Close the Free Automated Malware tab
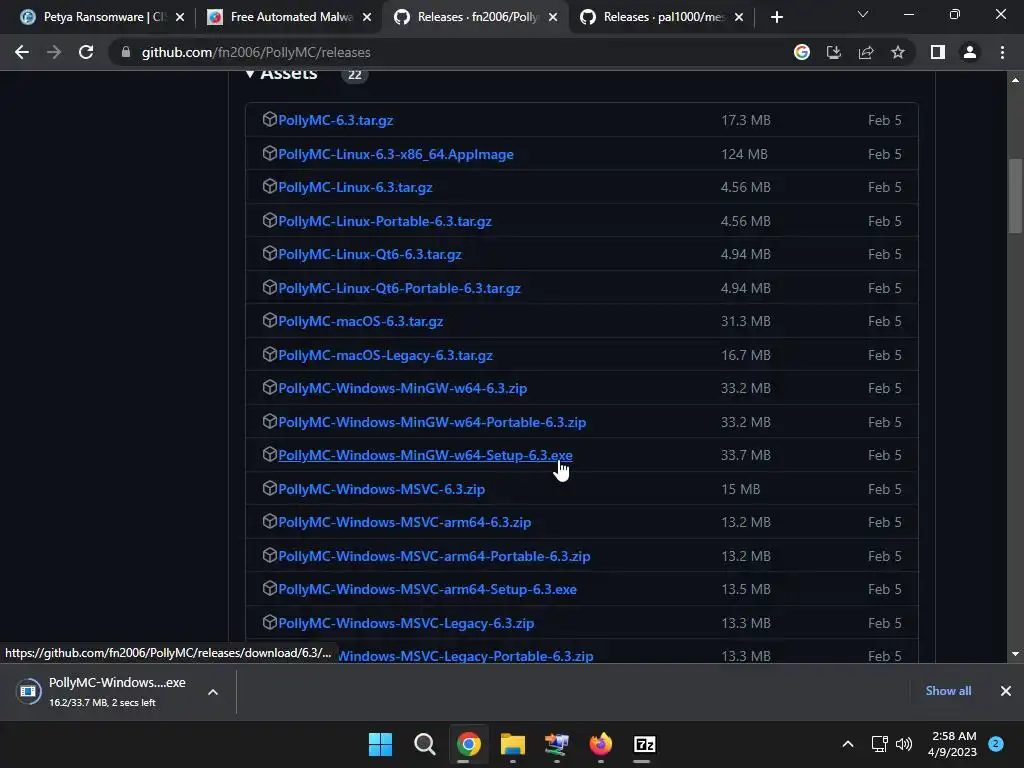Image resolution: width=1024 pixels, height=768 pixels. pyautogui.click(x=367, y=18)
